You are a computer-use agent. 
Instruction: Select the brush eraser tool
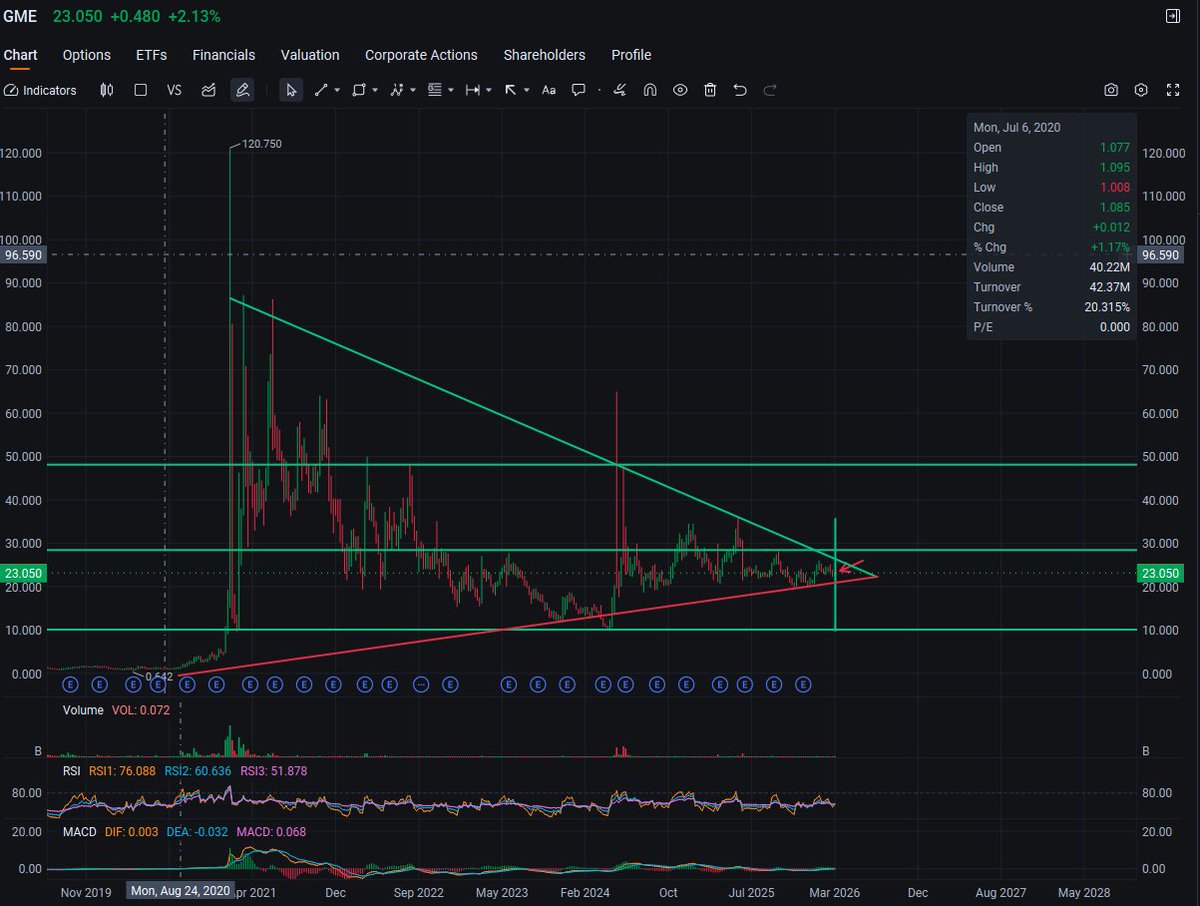[x=620, y=90]
